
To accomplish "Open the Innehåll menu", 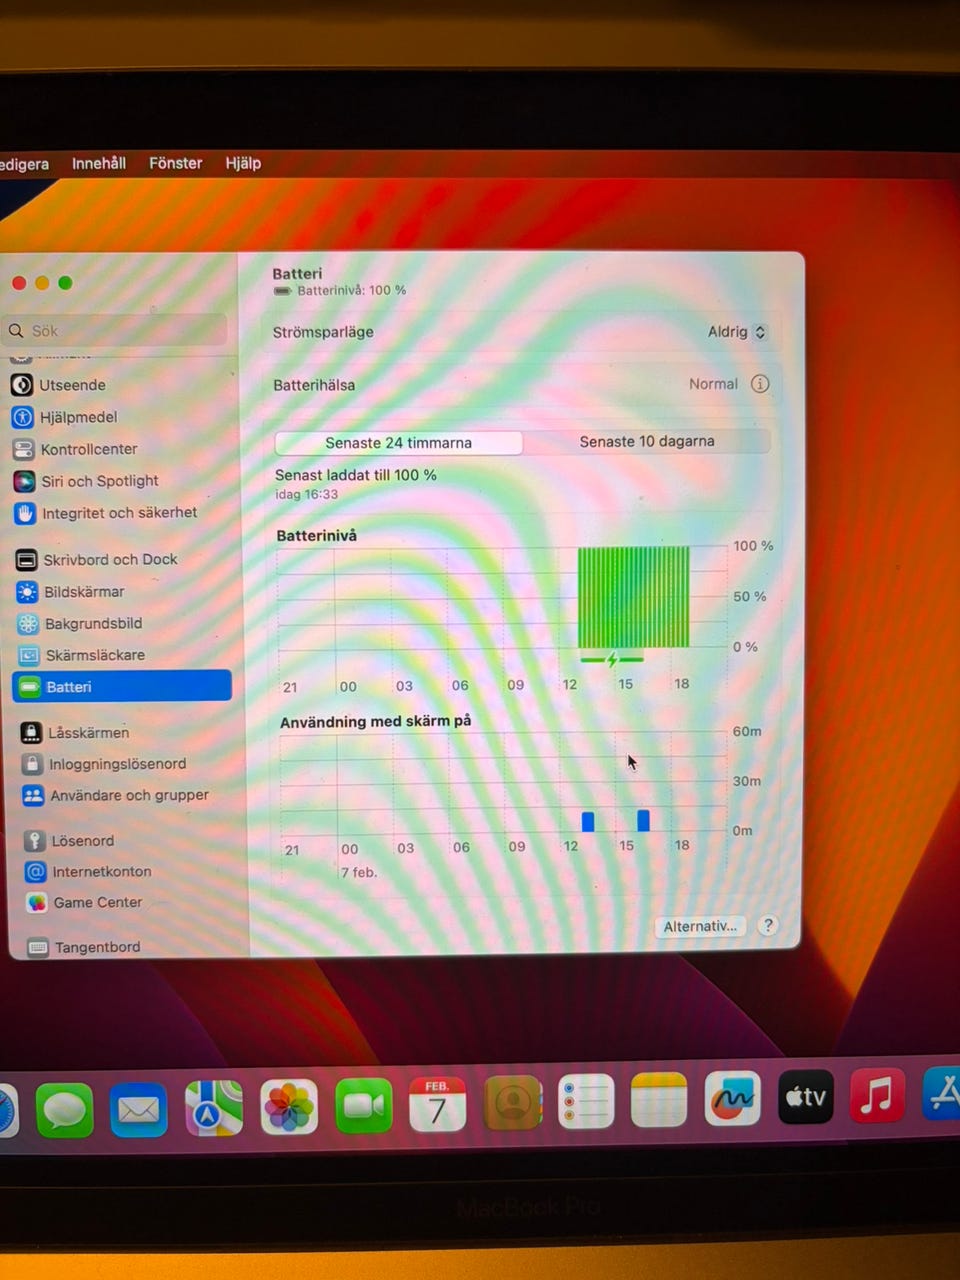I will click(99, 163).
